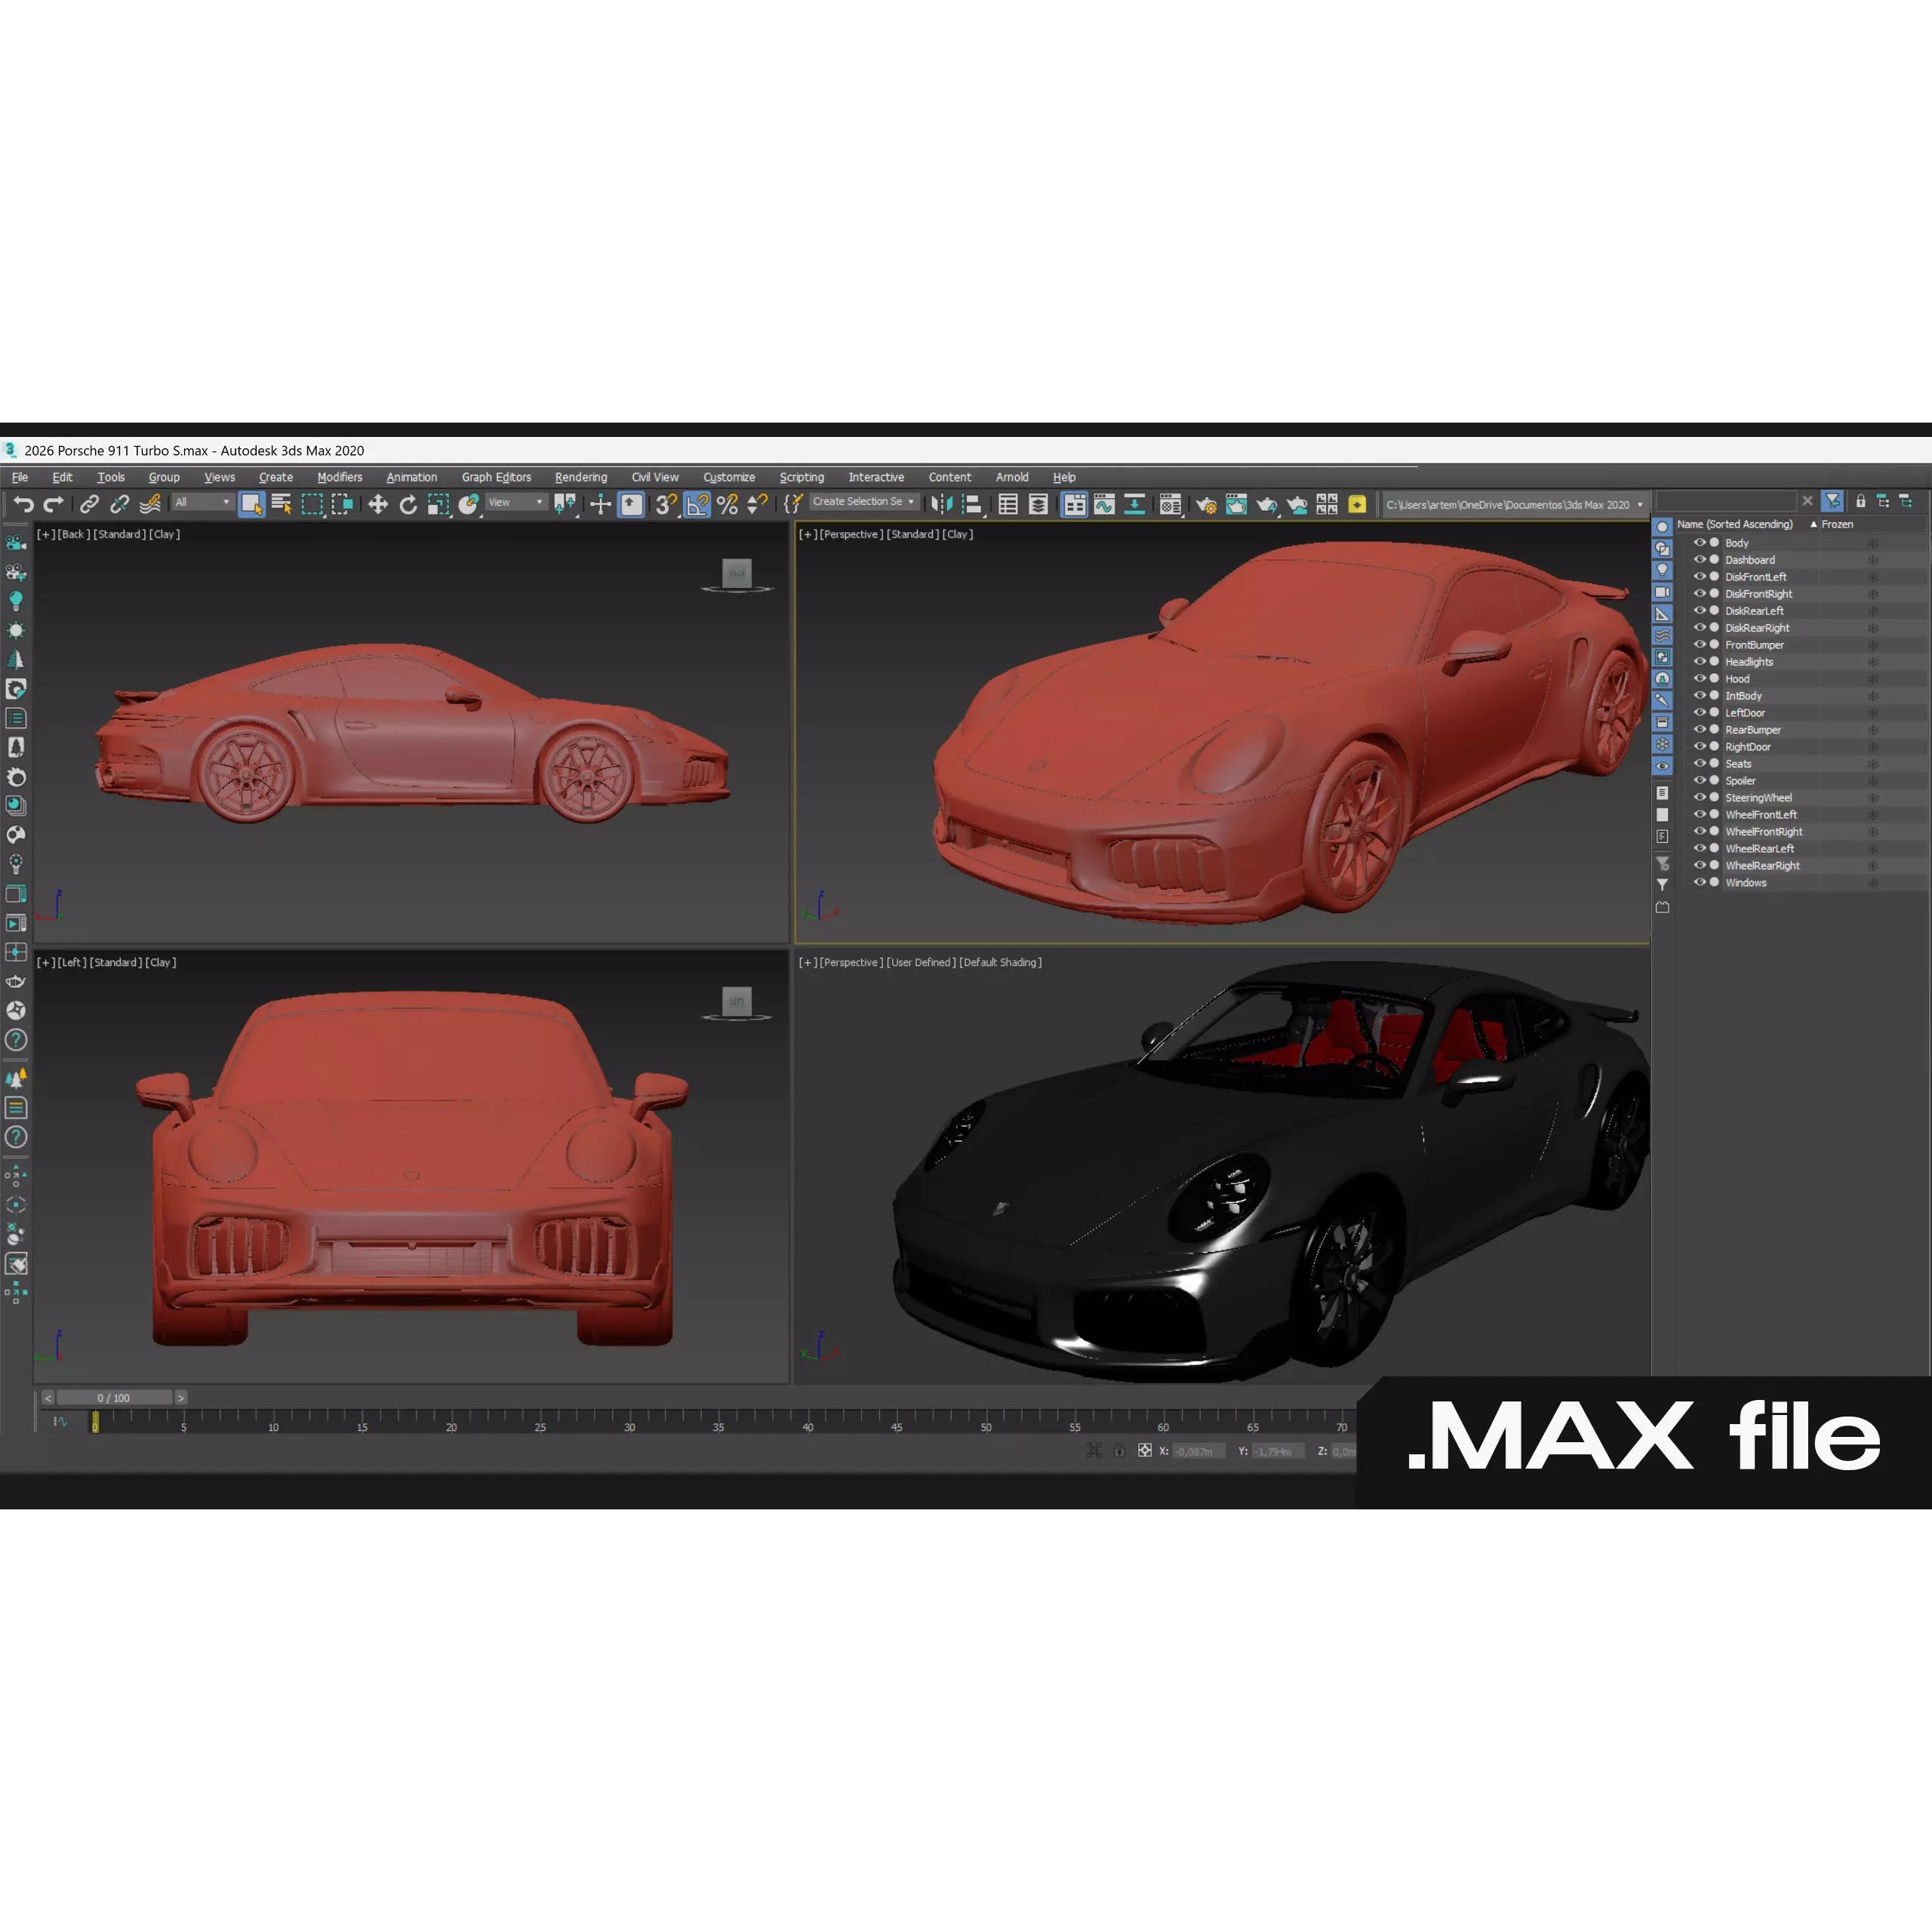Image resolution: width=1932 pixels, height=1932 pixels.
Task: Click the Undo arrow icon
Action: 24,505
